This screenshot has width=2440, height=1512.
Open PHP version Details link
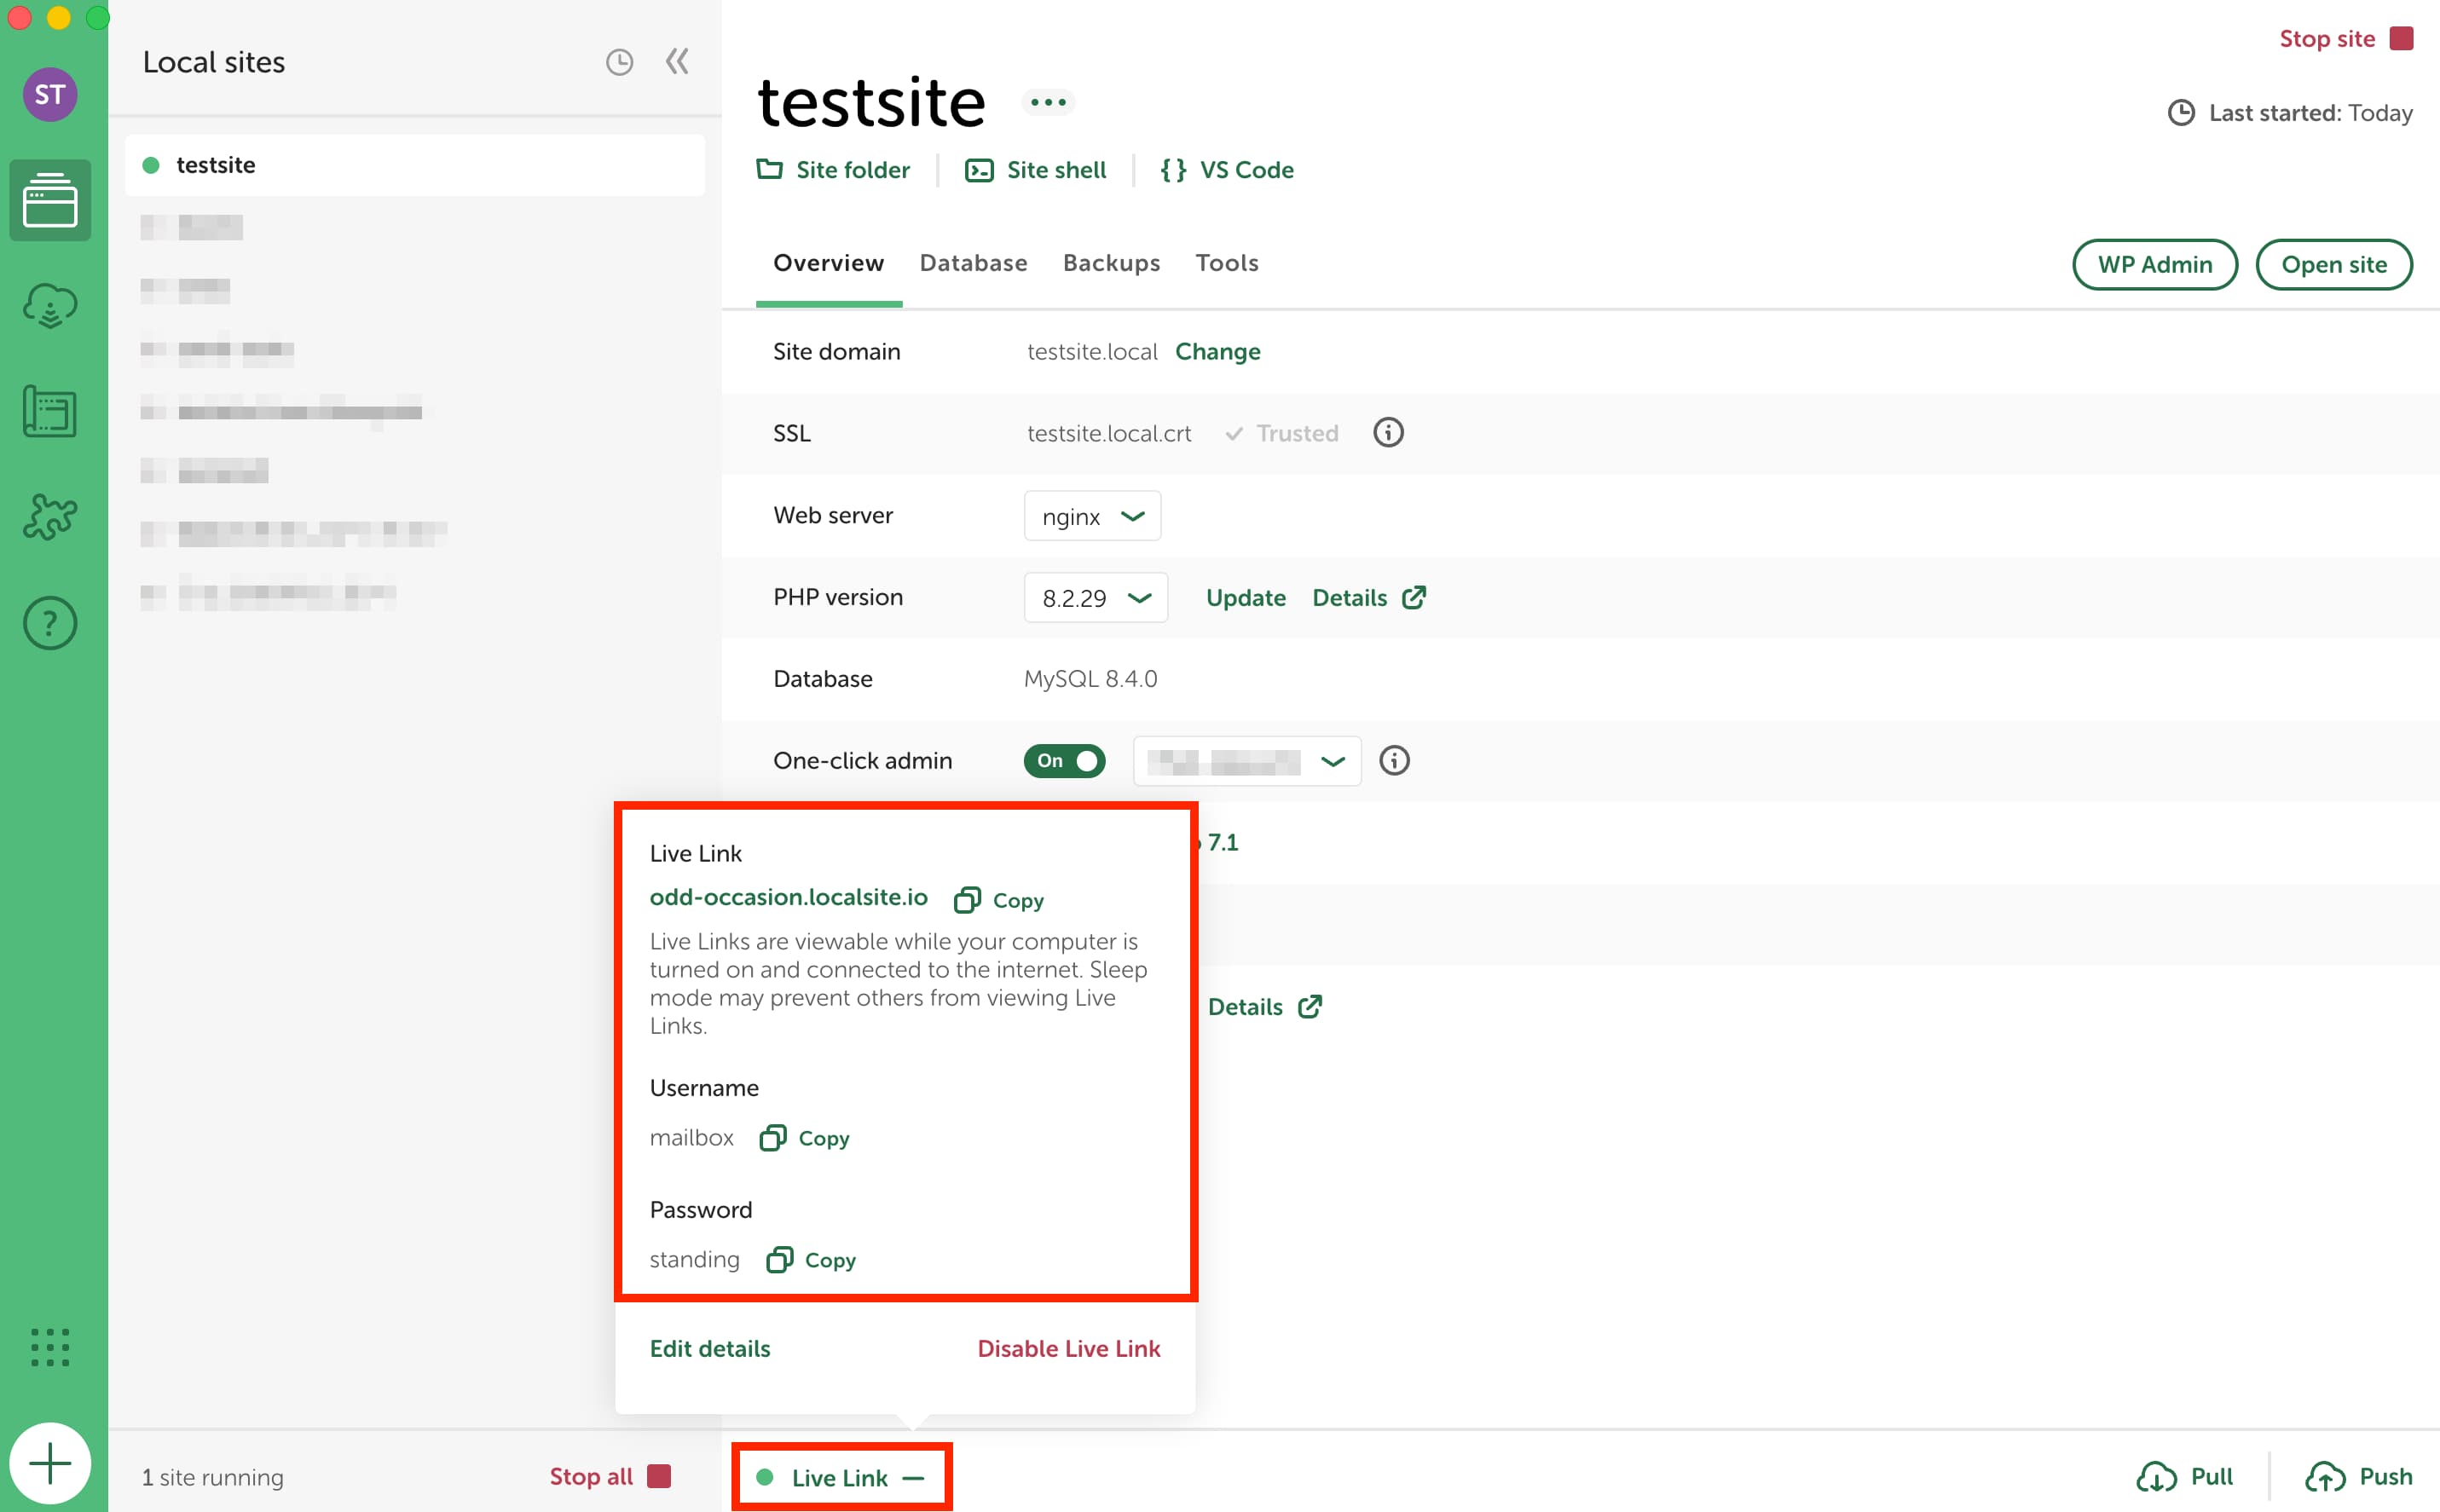coord(1369,598)
